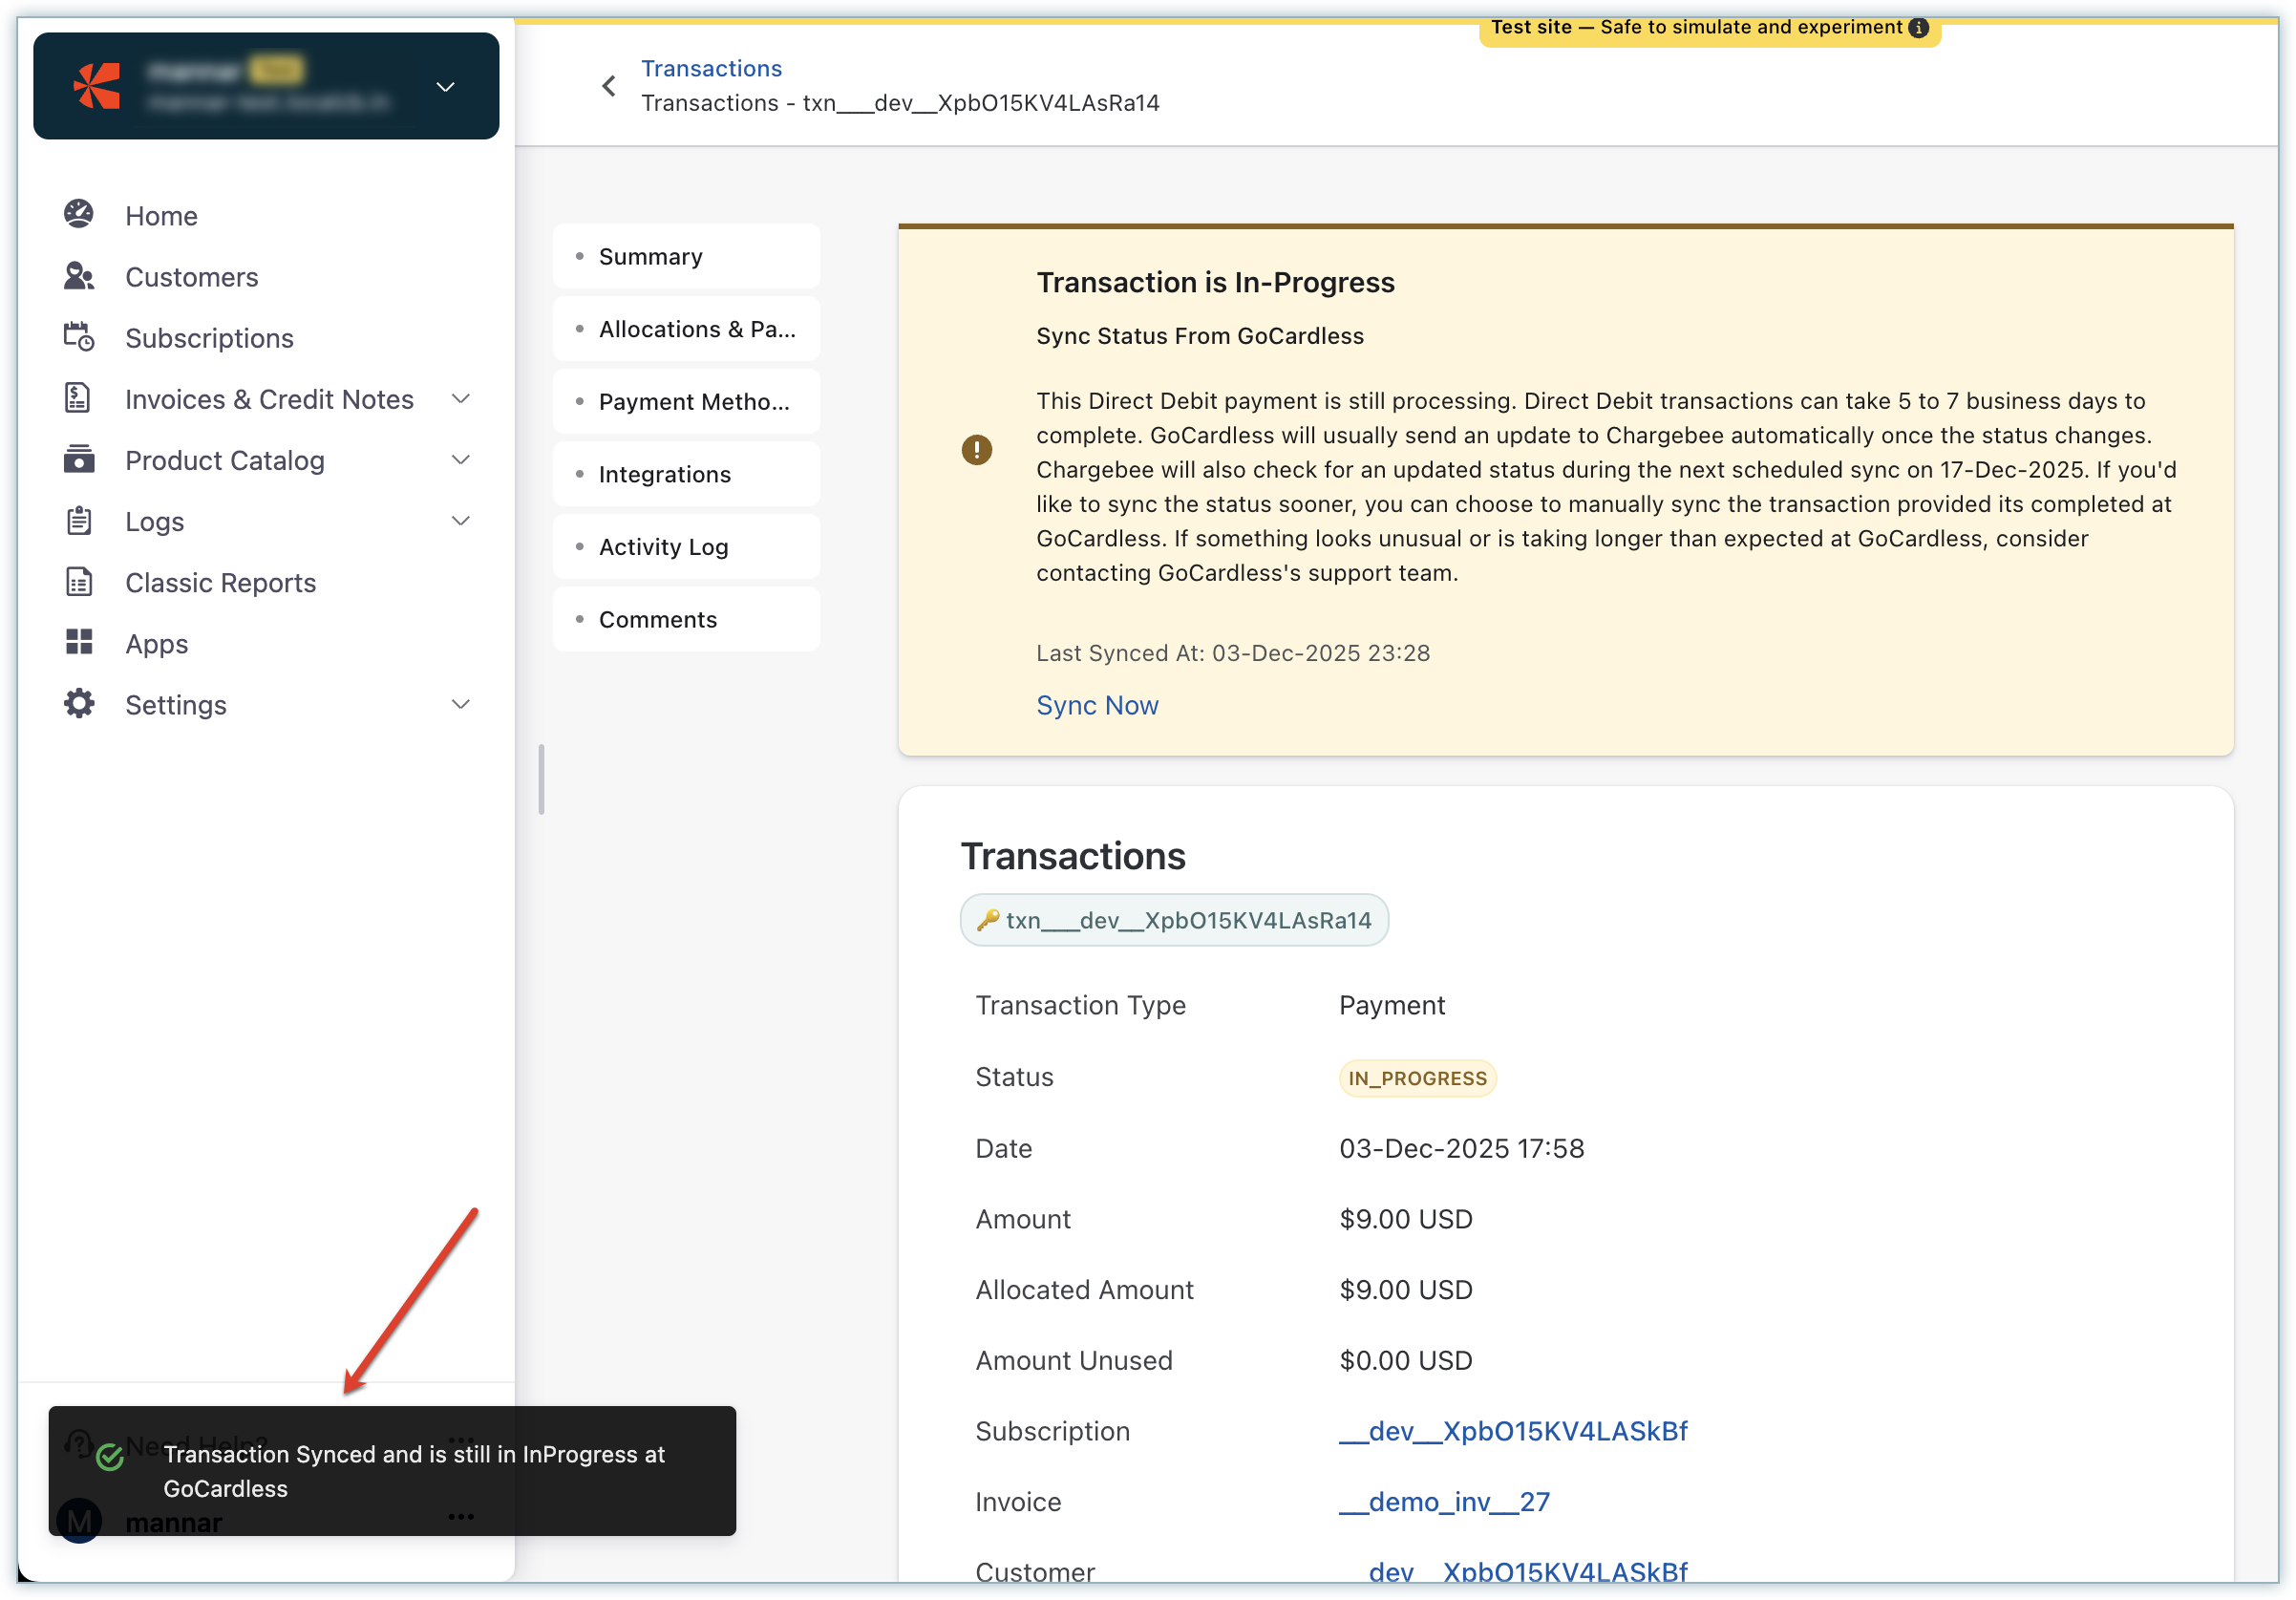2296x1600 pixels.
Task: Click the Settings gear icon
Action: pos(79,704)
